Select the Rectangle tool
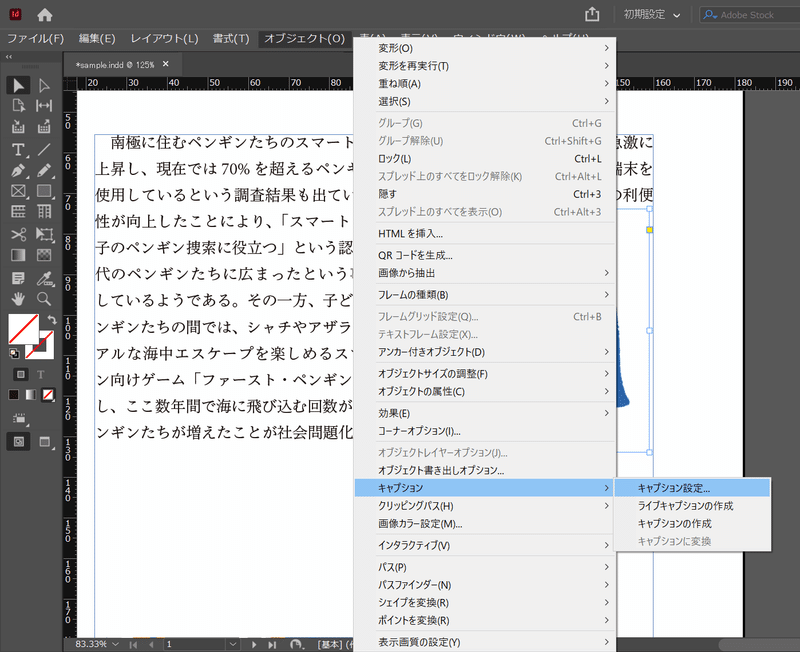The width and height of the screenshot is (800, 652). click(44, 191)
